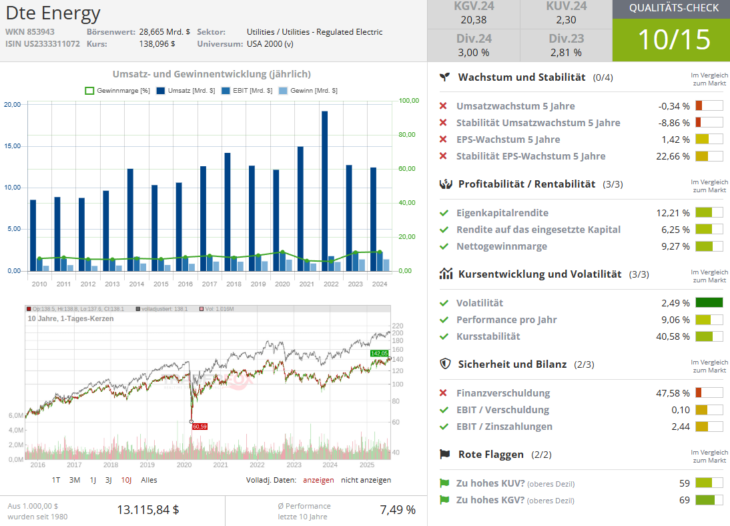Select the 3J chart time range

(x=108, y=480)
